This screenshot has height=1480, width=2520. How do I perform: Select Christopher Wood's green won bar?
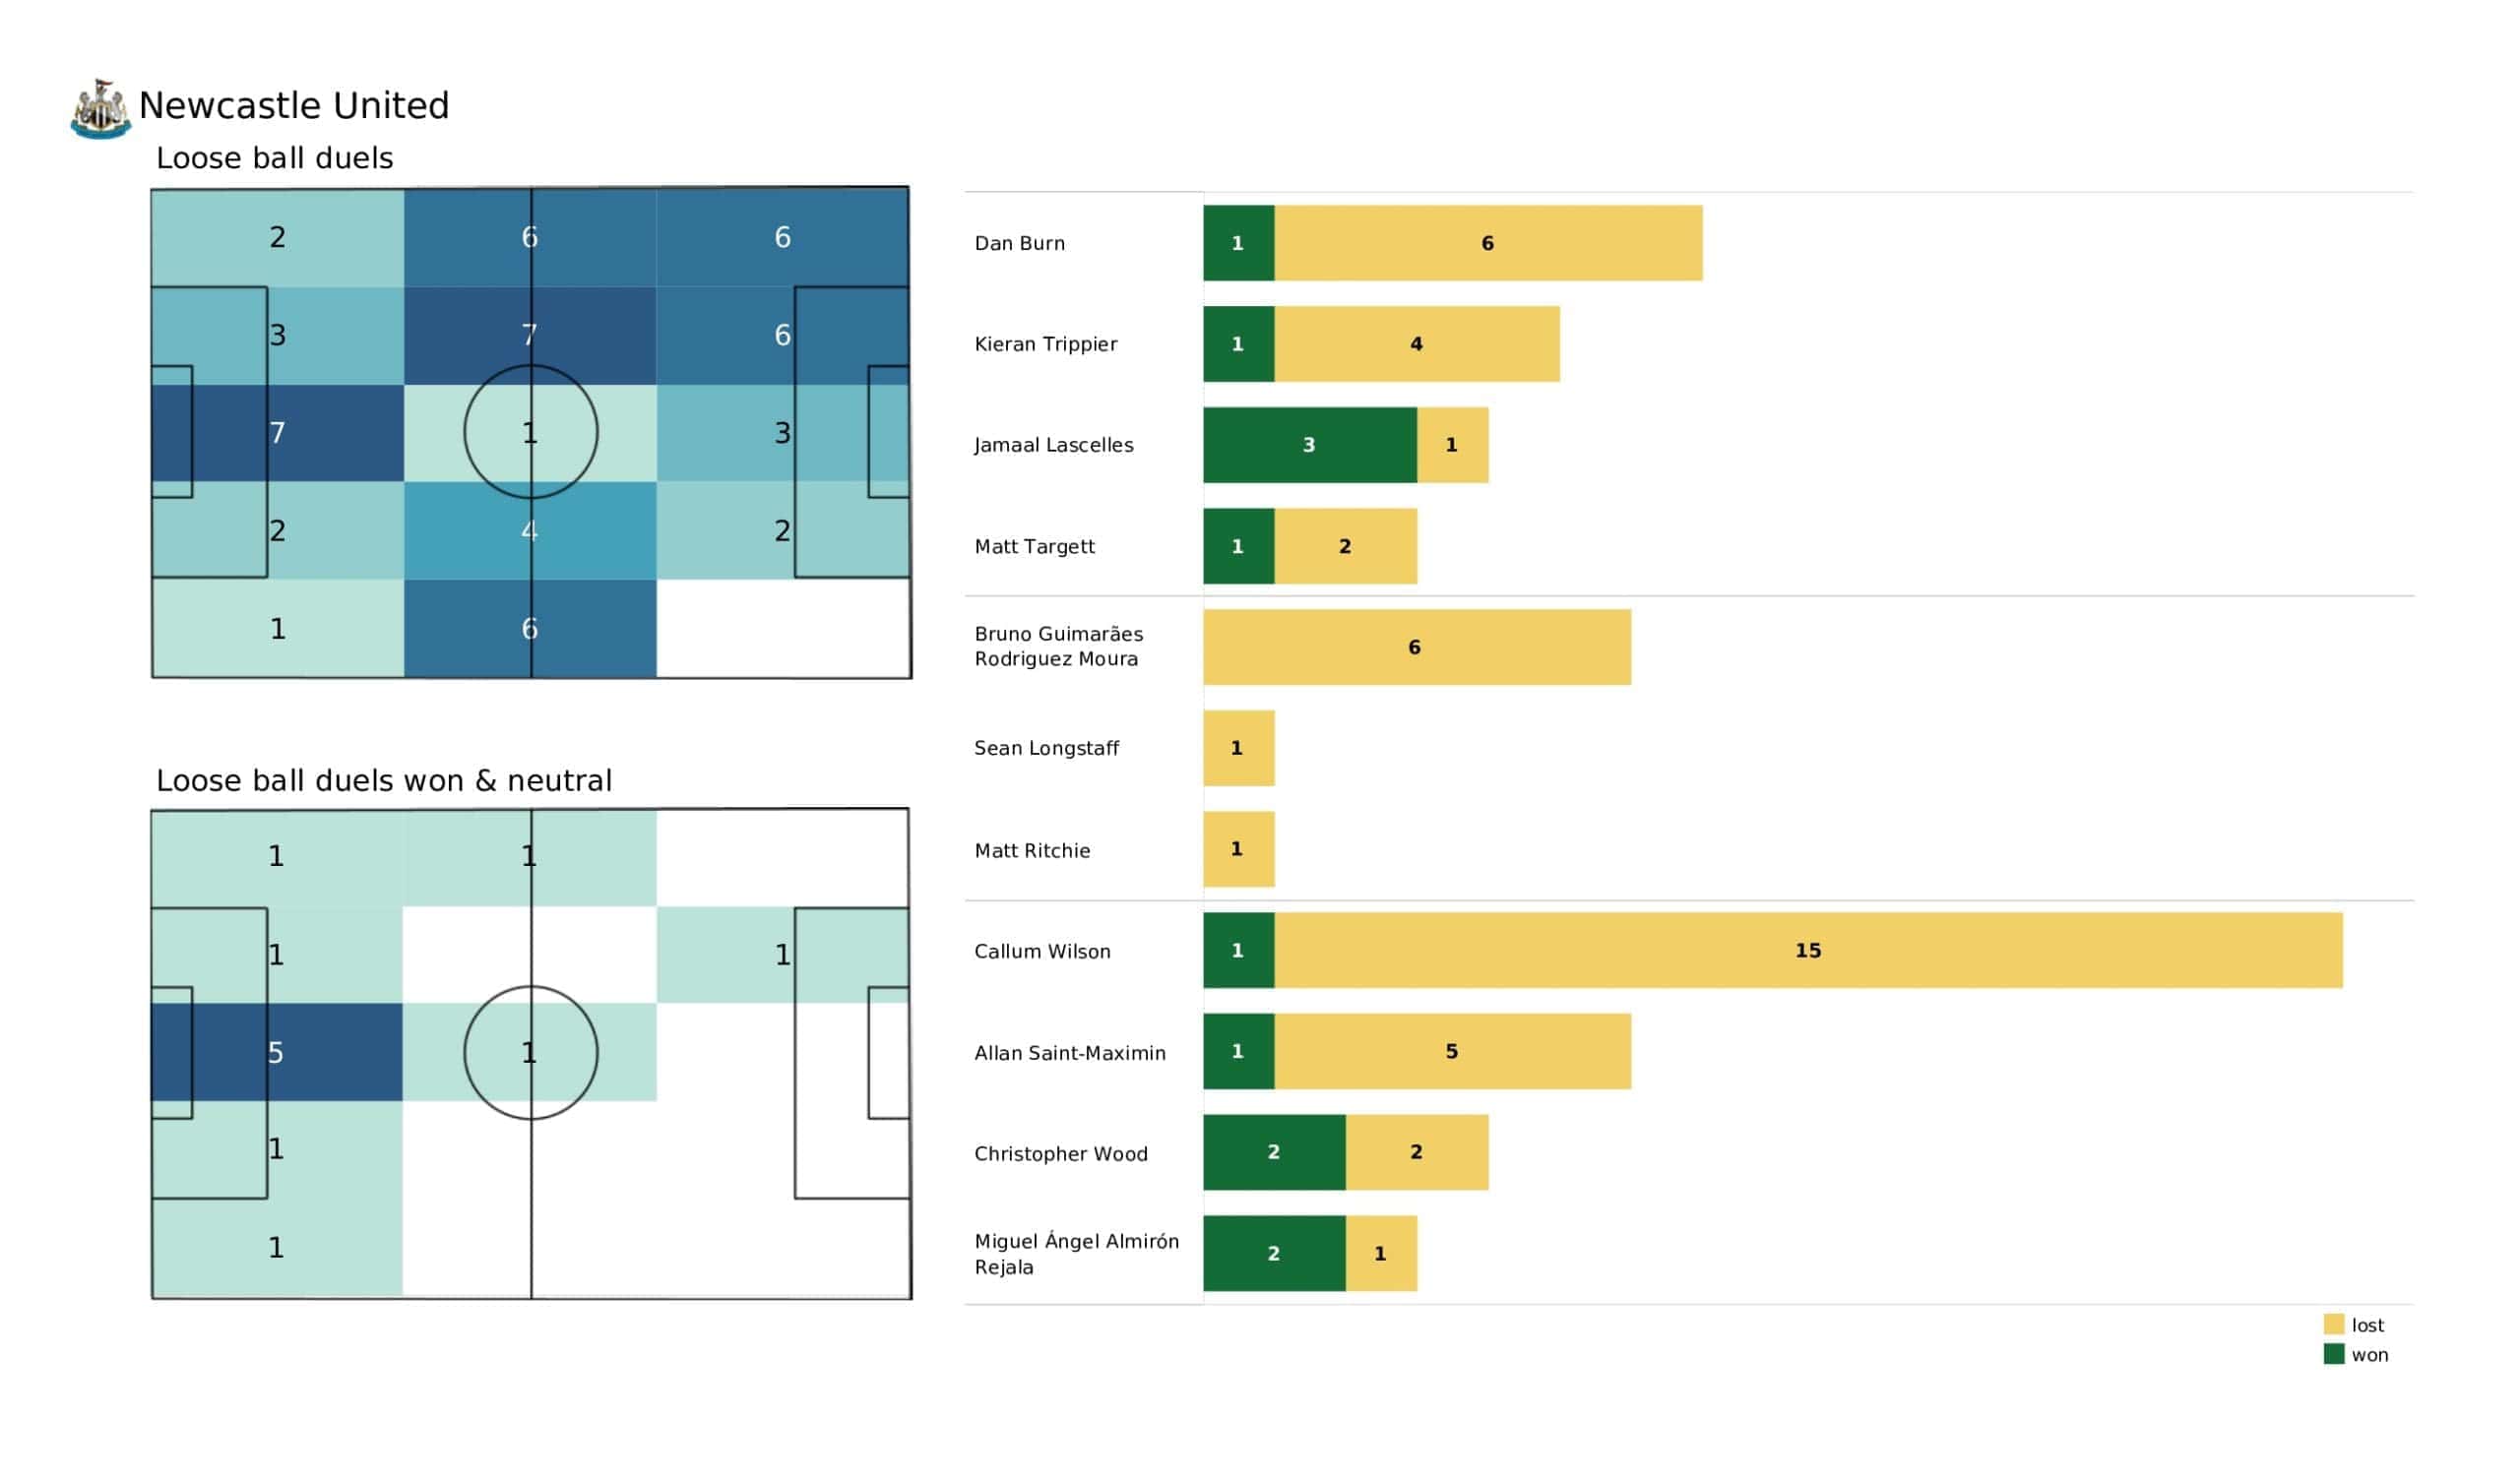pyautogui.click(x=1274, y=1152)
